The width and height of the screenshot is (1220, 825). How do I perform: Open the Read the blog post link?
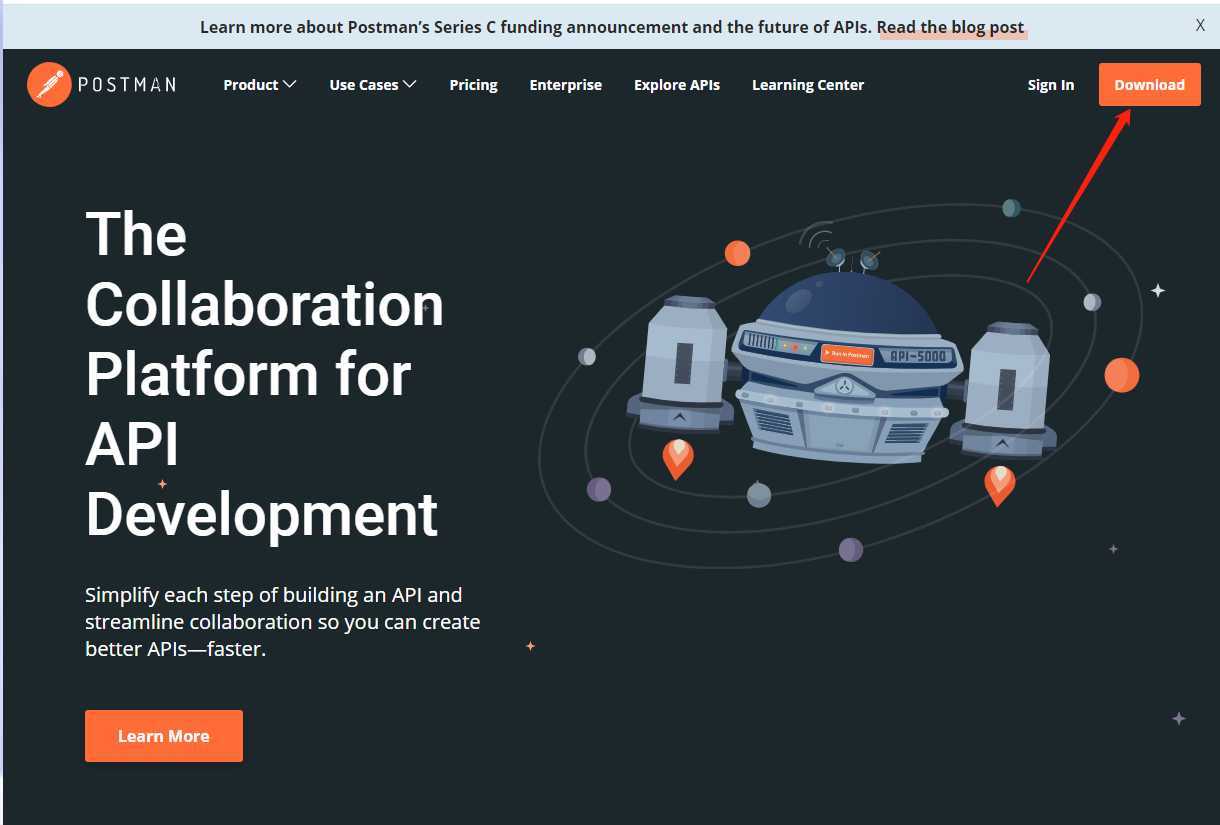(x=951, y=27)
